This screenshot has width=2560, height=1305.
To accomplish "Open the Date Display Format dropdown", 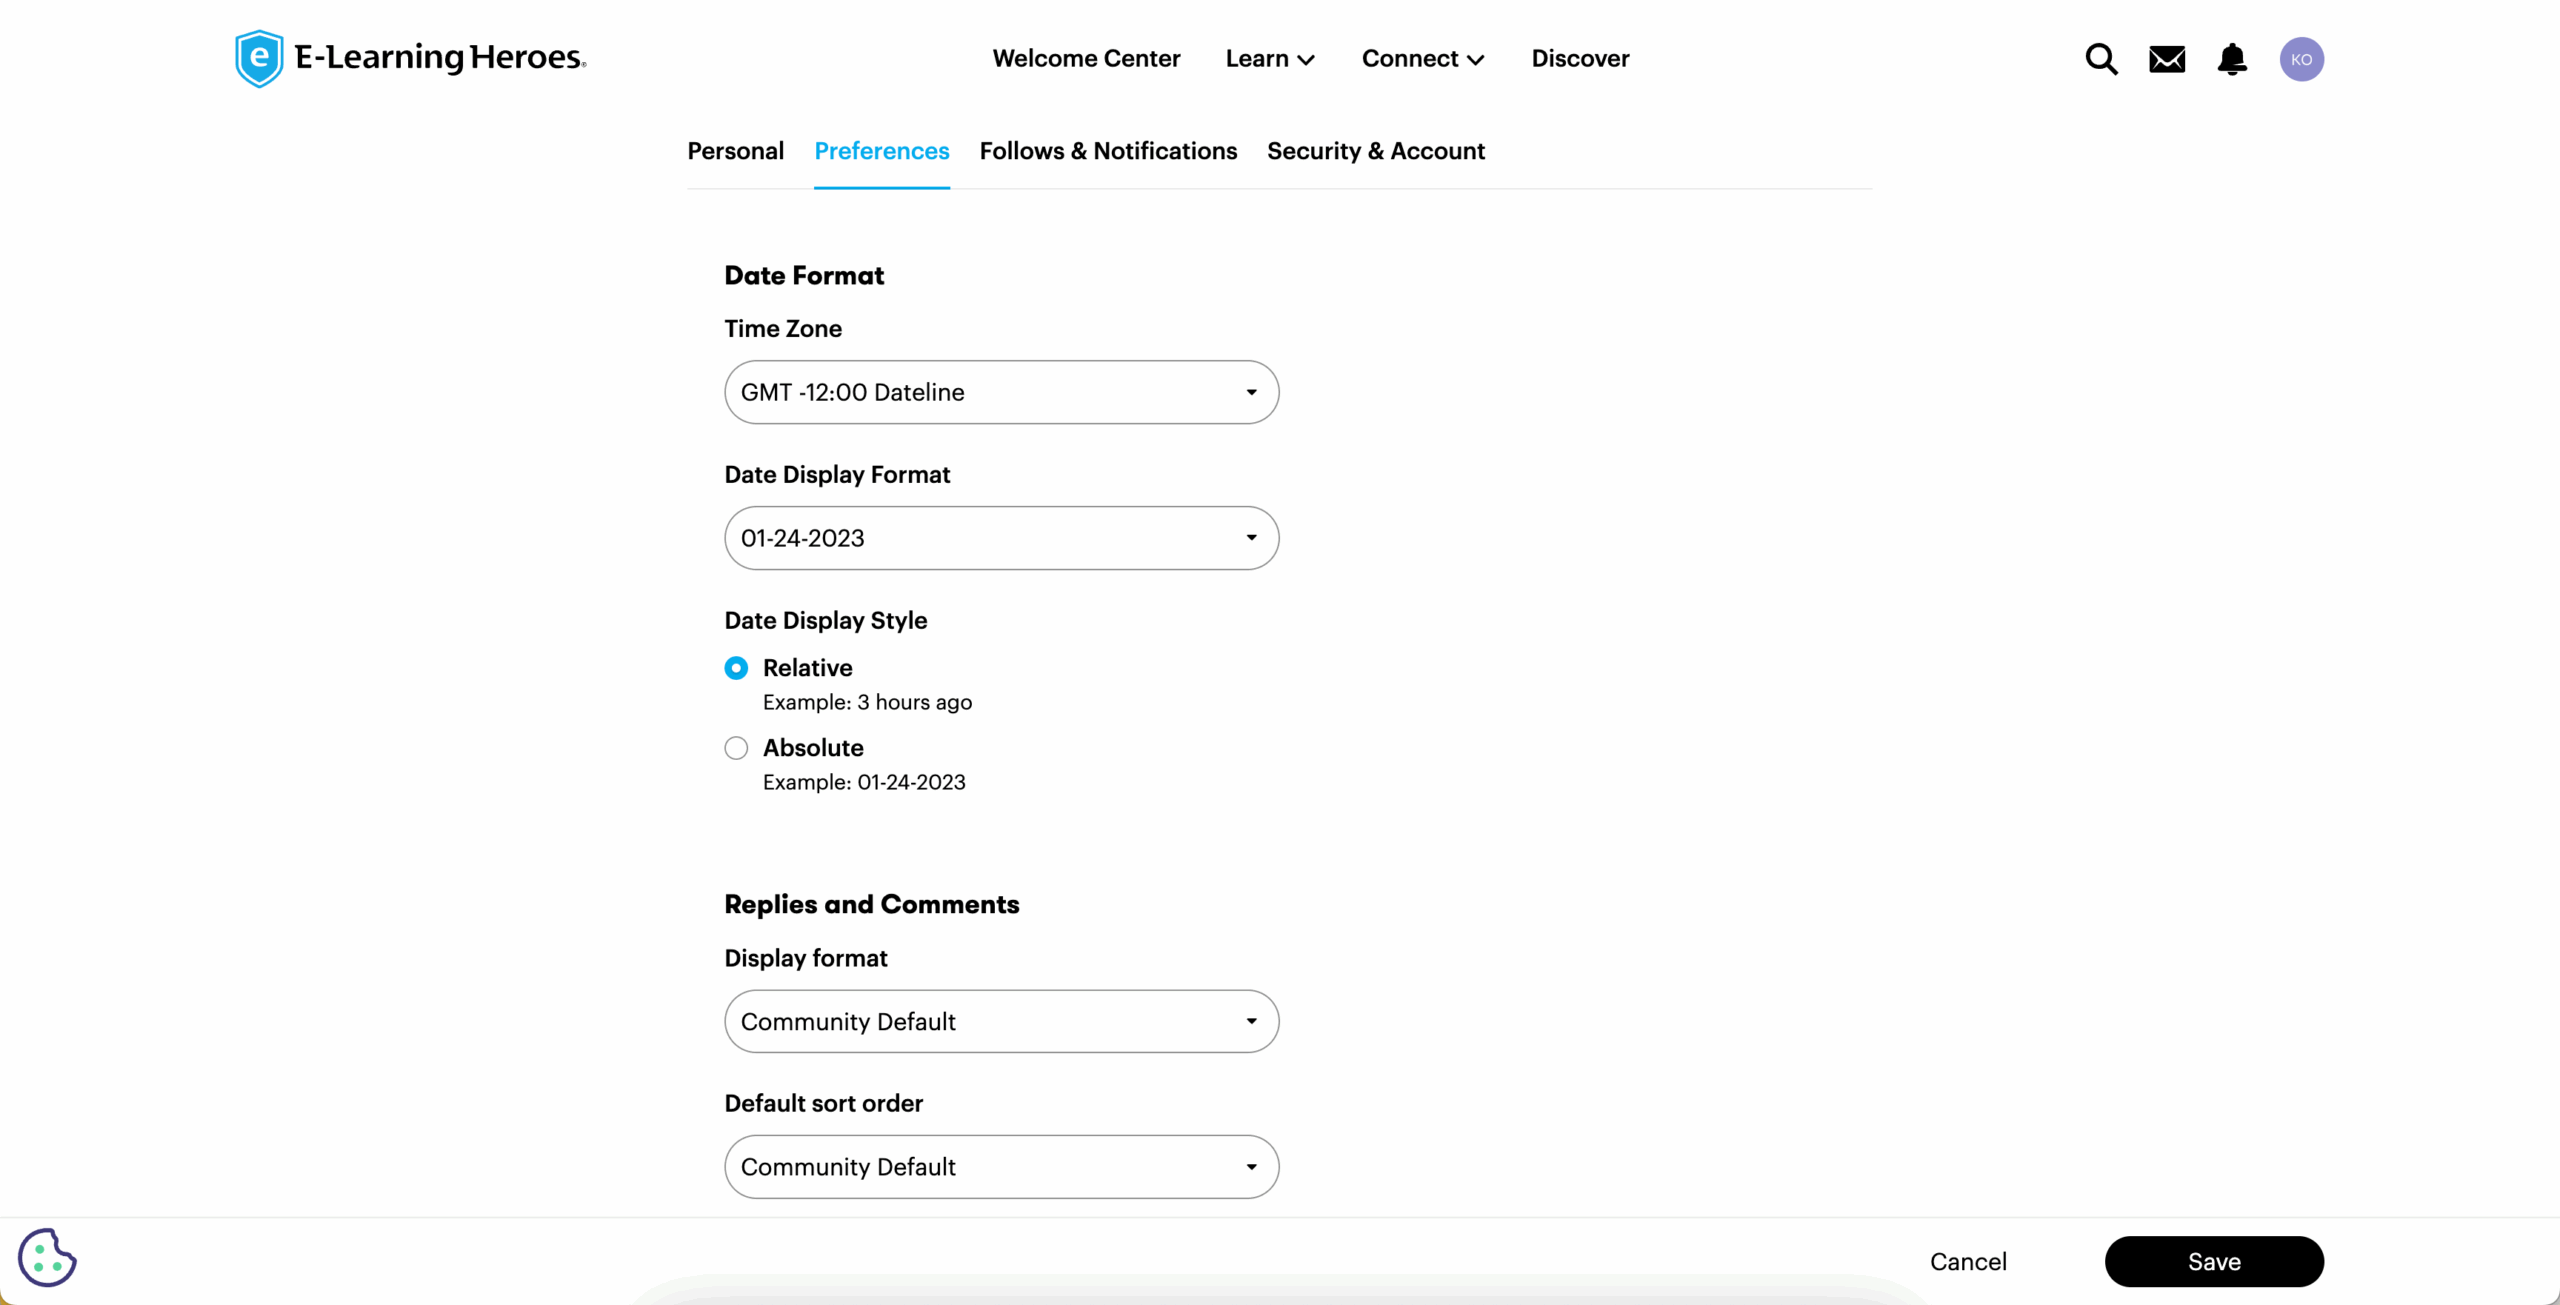I will tap(1001, 538).
